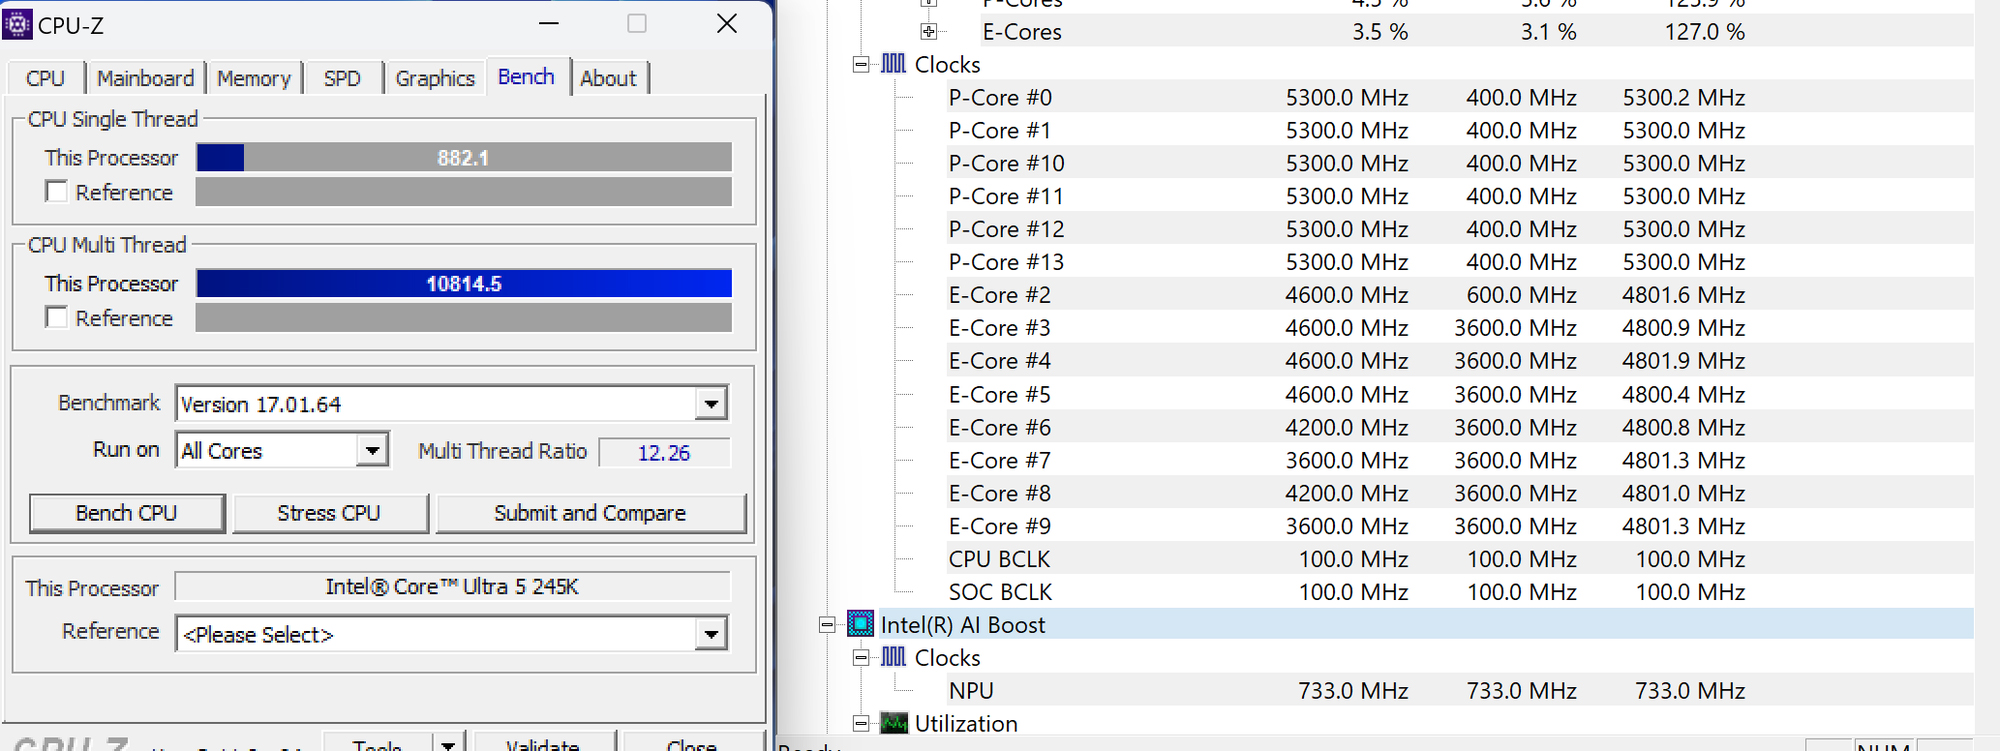
Task: Minimize the CPU-Z window
Action: tap(549, 24)
